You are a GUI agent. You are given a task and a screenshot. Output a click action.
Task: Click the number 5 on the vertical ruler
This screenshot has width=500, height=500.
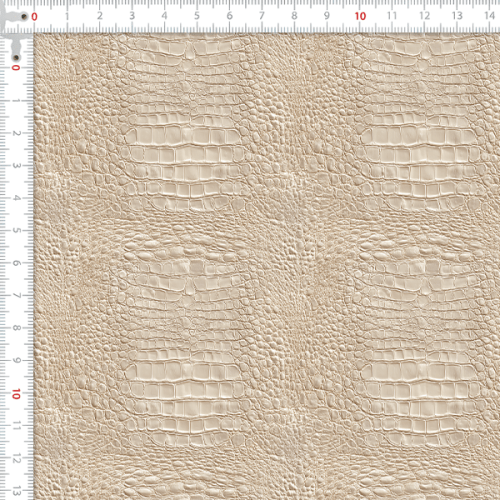[16, 231]
